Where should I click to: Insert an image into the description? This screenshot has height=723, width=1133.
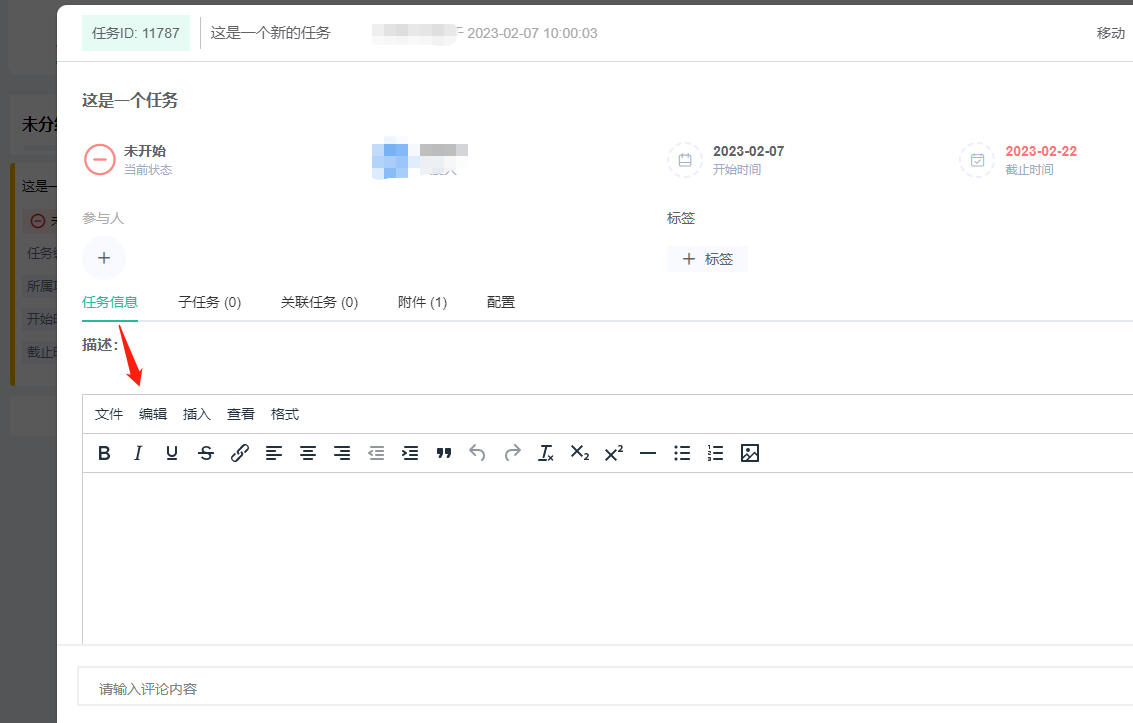[750, 453]
